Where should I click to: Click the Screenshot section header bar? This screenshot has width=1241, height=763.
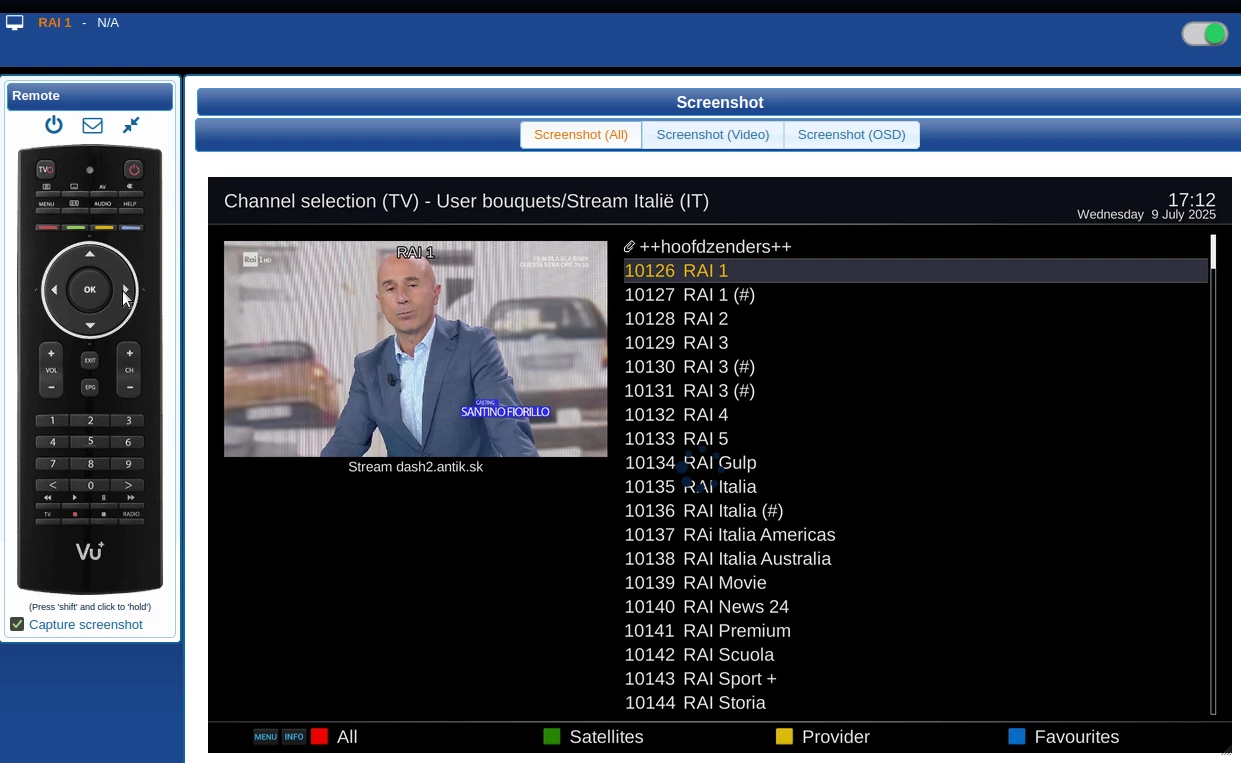719,102
